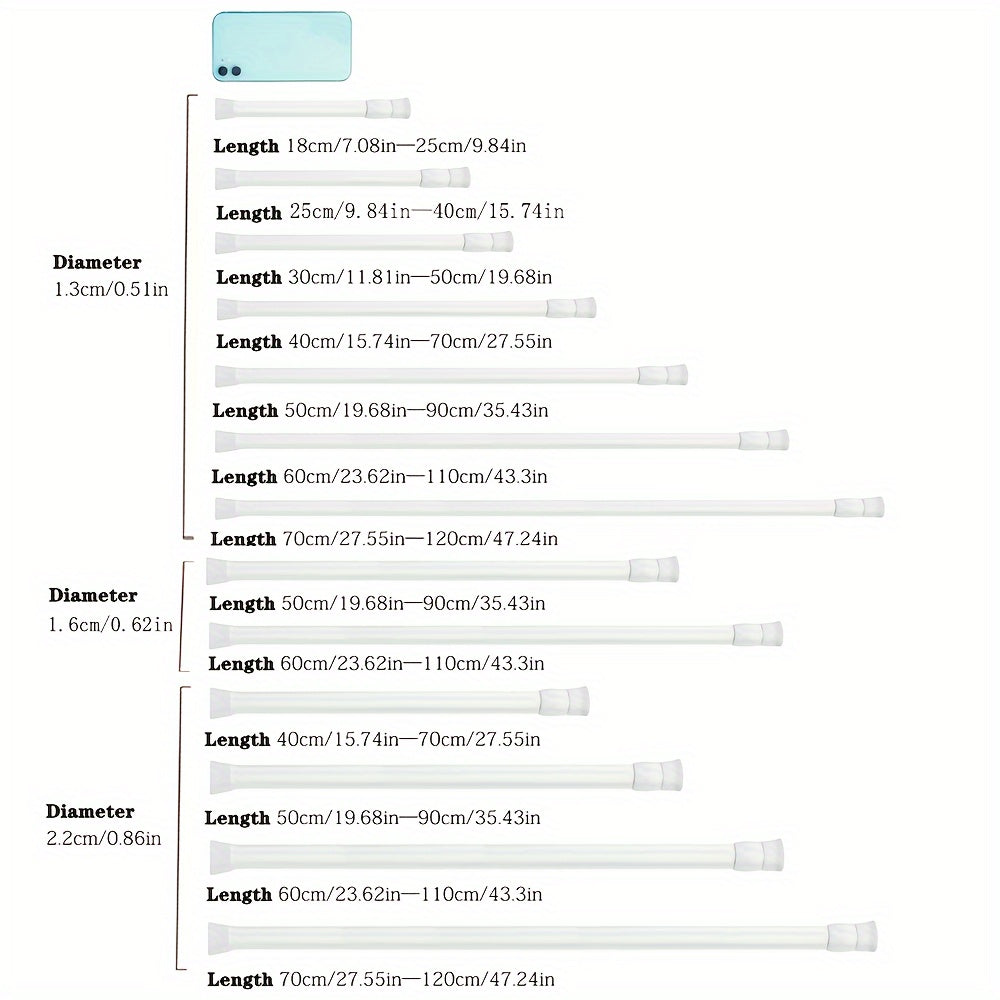The height and width of the screenshot is (1000, 1000).
Task: Click the phone's dual camera lenses
Action: (229, 71)
